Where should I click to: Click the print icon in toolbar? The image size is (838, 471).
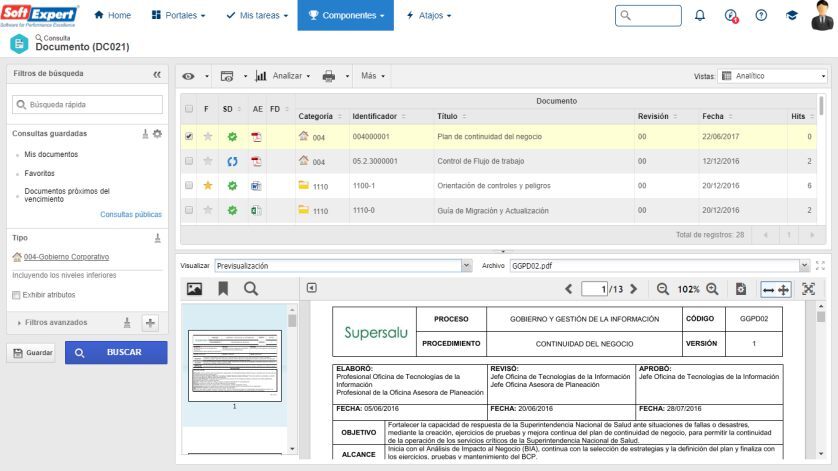click(328, 76)
